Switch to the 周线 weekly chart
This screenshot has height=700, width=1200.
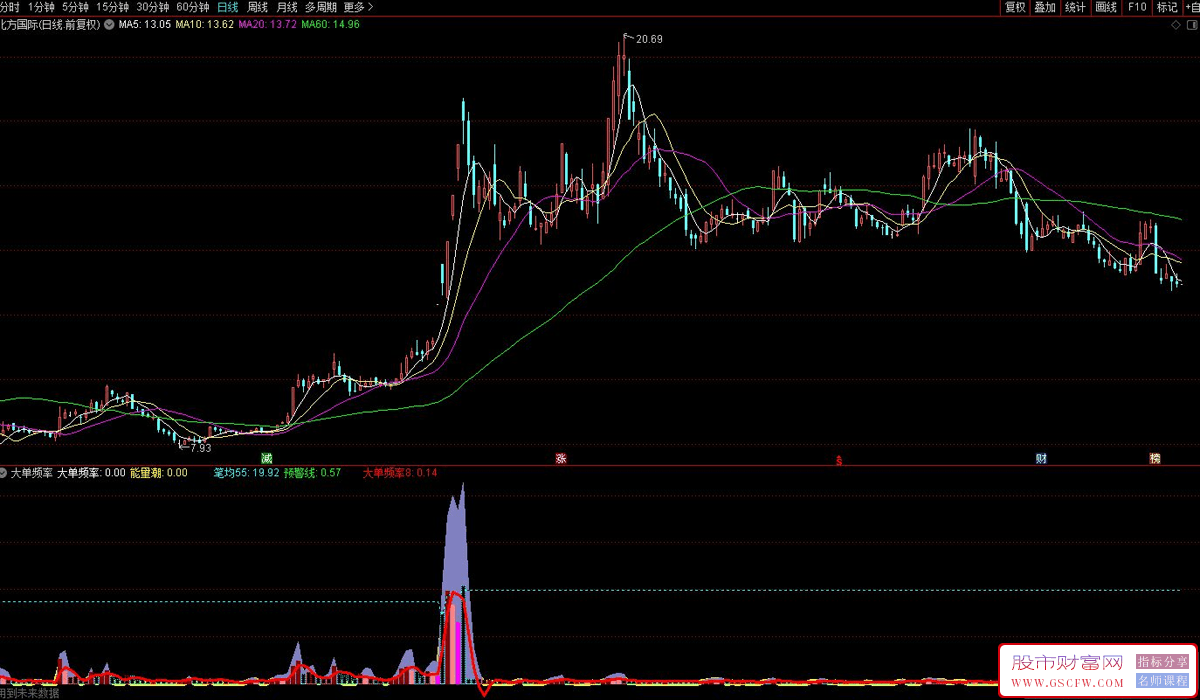[258, 7]
